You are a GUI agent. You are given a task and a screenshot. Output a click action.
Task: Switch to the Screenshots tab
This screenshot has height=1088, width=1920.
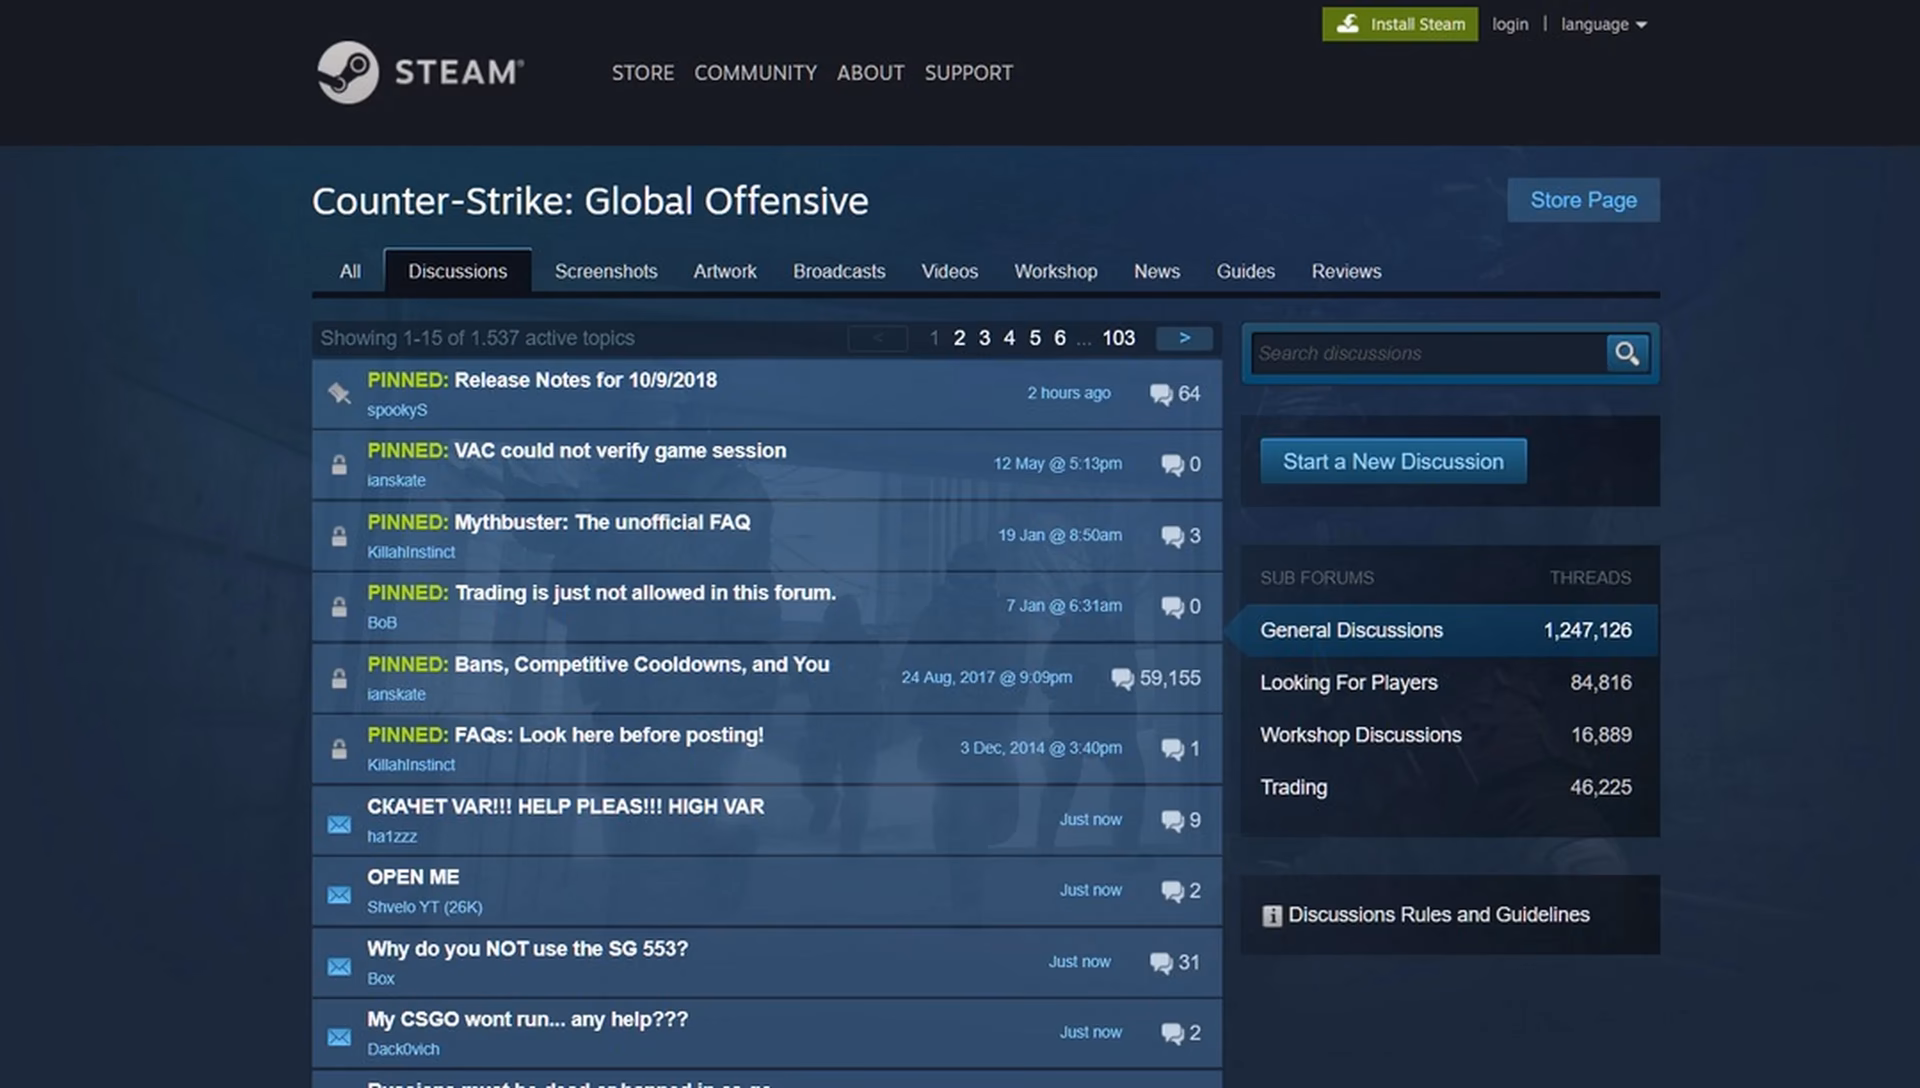point(606,271)
